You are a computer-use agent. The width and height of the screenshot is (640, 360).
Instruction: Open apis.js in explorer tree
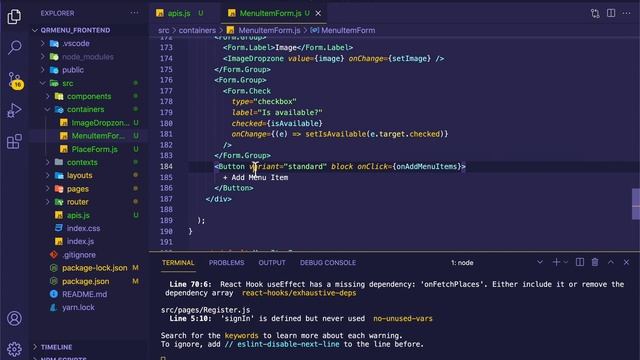(x=78, y=215)
